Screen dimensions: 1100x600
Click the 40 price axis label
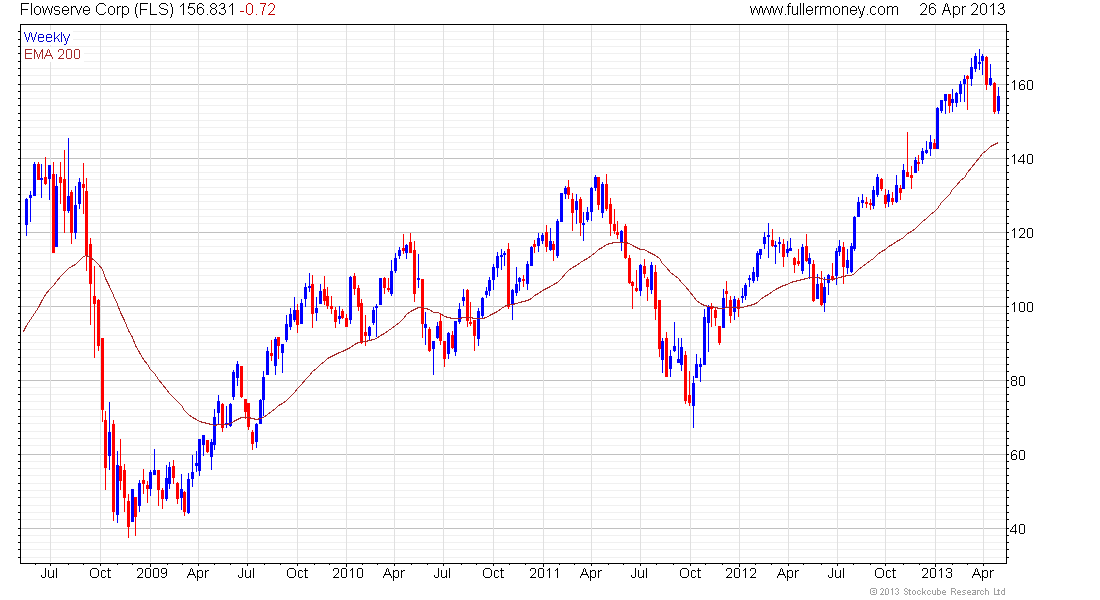pos(1019,530)
